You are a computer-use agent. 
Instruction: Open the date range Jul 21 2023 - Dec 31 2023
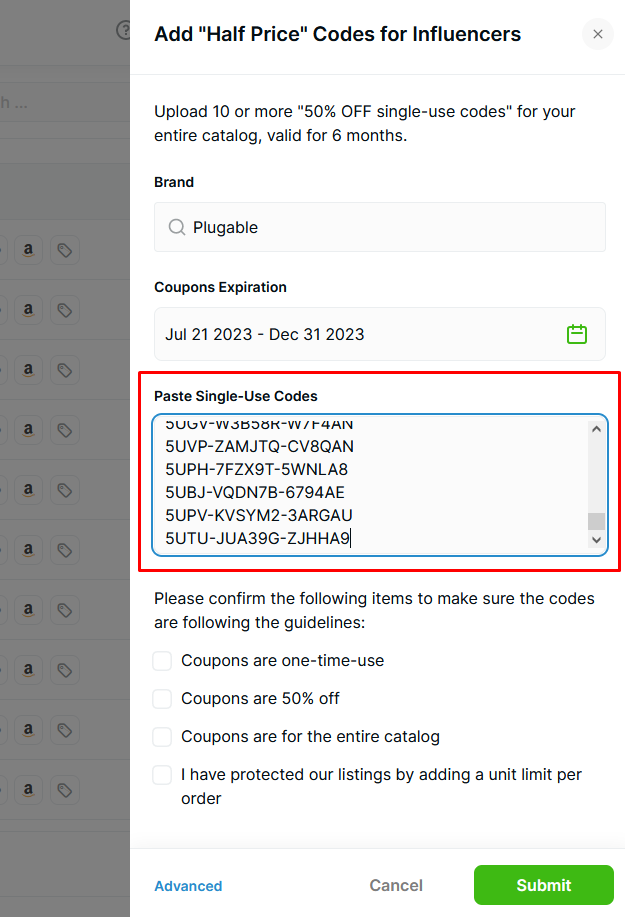tap(379, 334)
